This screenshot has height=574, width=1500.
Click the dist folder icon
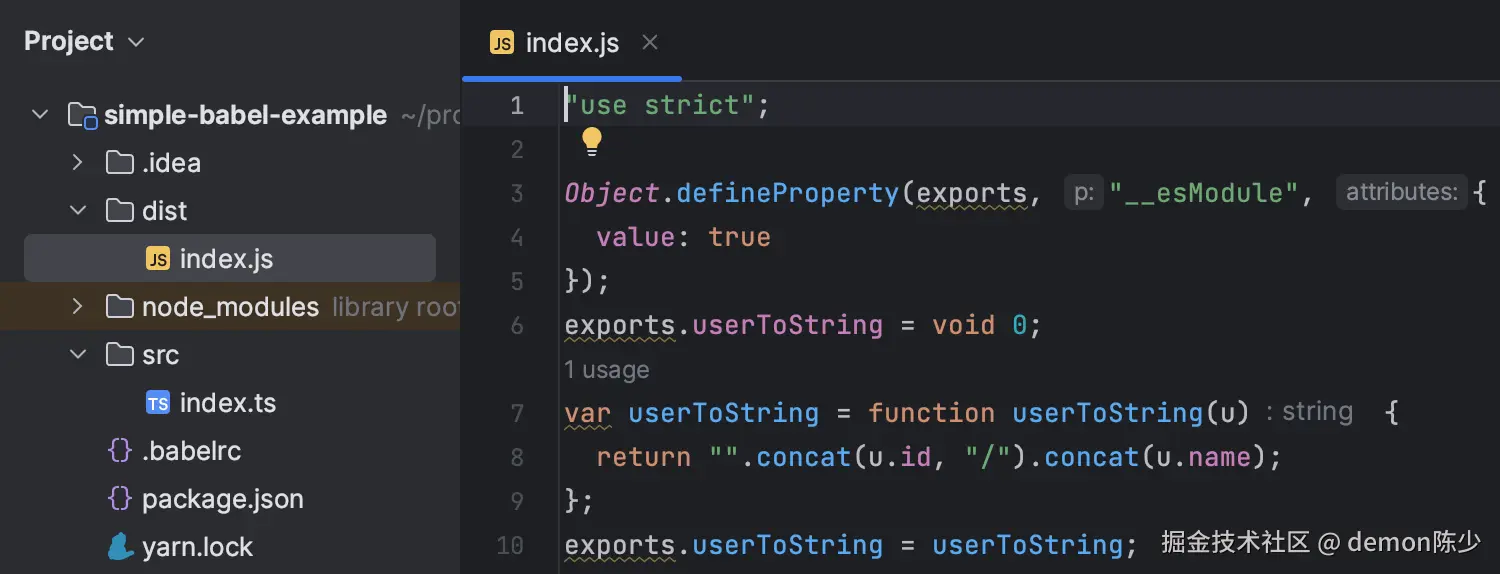(120, 210)
